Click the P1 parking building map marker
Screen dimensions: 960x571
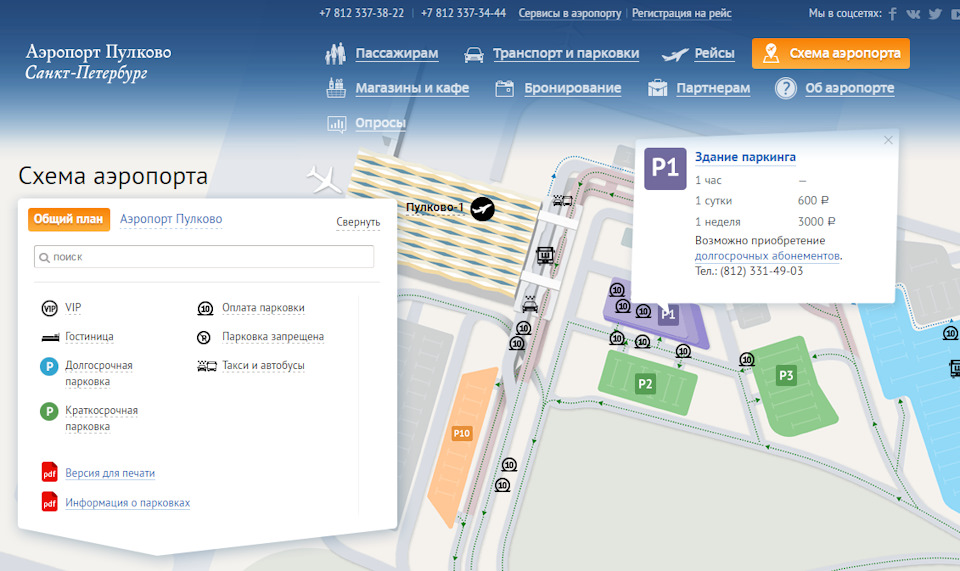668,315
